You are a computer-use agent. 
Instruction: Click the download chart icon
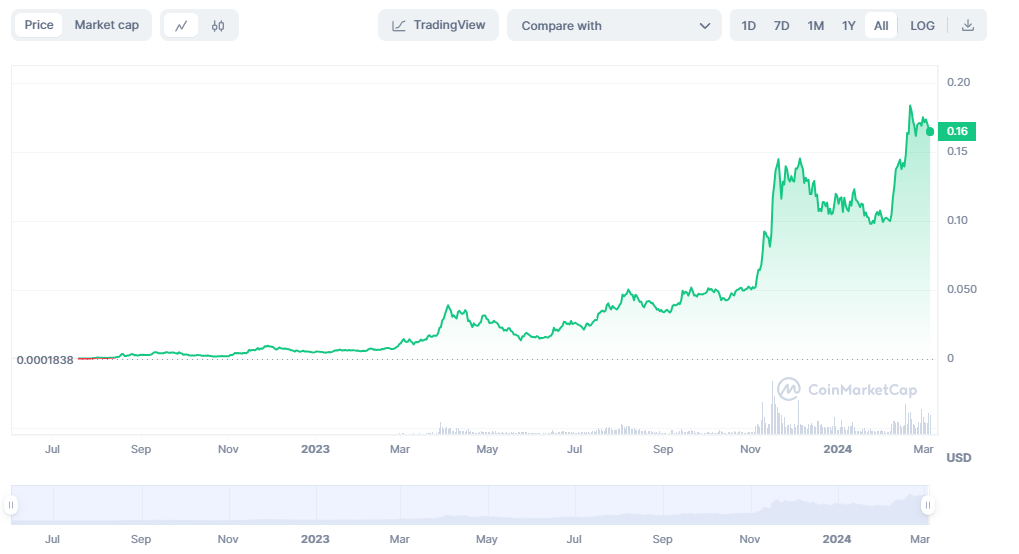[967, 26]
